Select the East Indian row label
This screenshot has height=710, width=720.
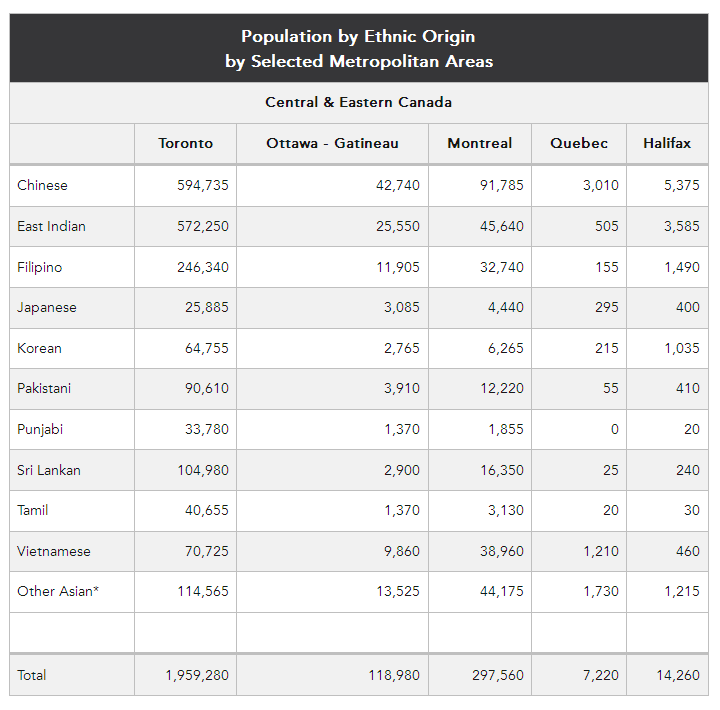52,226
